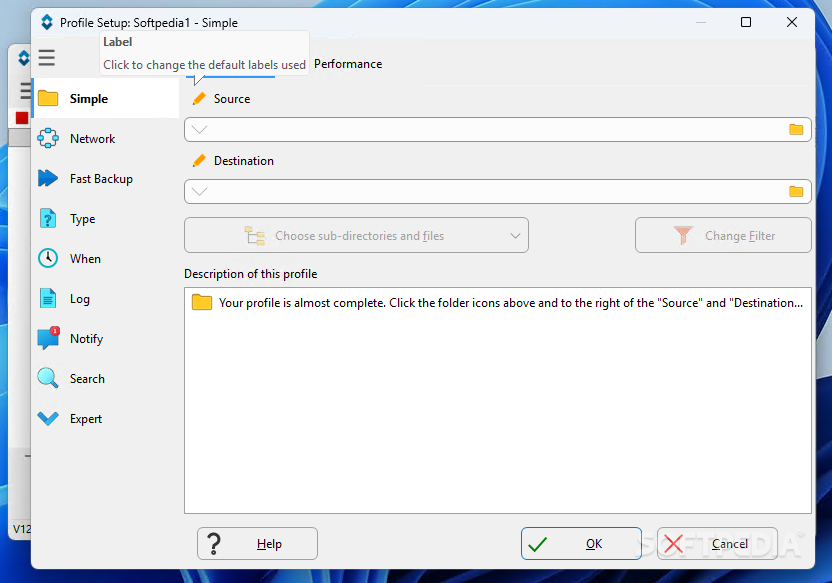Screen dimensions: 832x583
Task: Open the Network settings icon
Action: click(48, 138)
